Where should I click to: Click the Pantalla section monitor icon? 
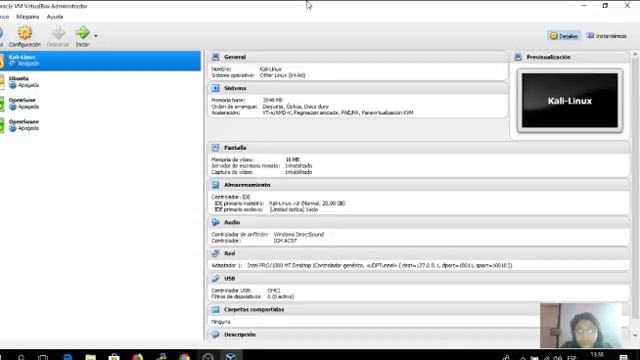tap(216, 148)
